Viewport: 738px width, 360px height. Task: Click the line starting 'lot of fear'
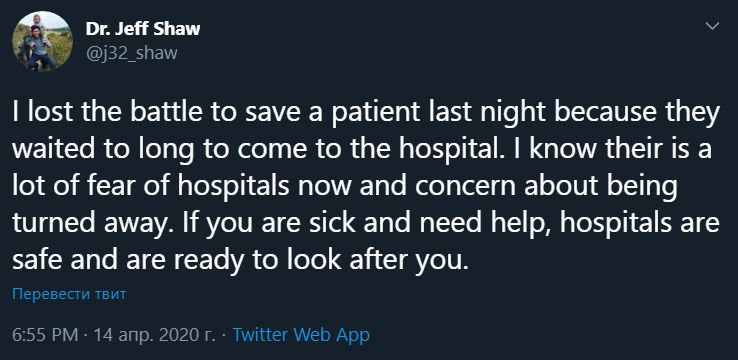coord(345,186)
